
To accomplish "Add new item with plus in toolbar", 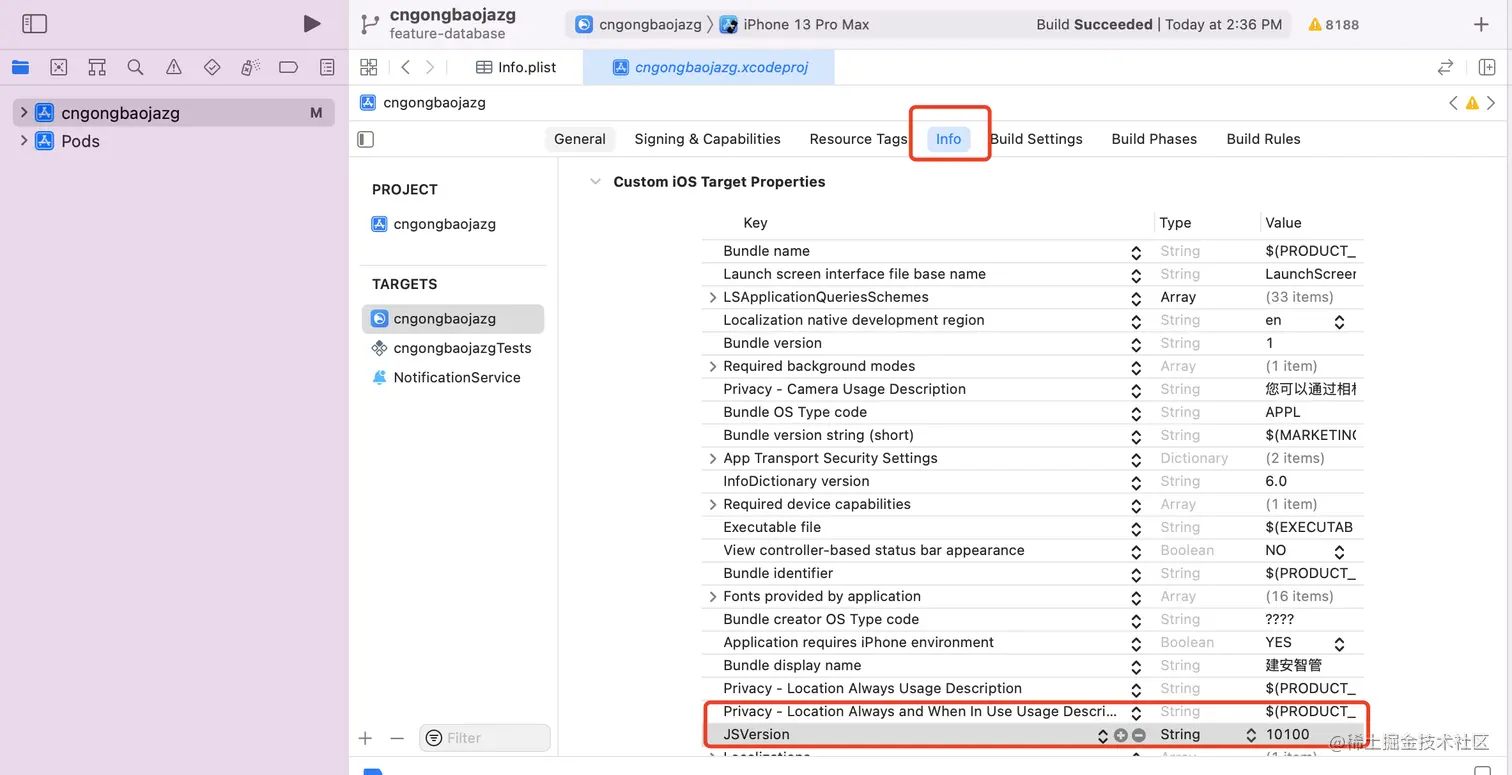I will (1481, 24).
